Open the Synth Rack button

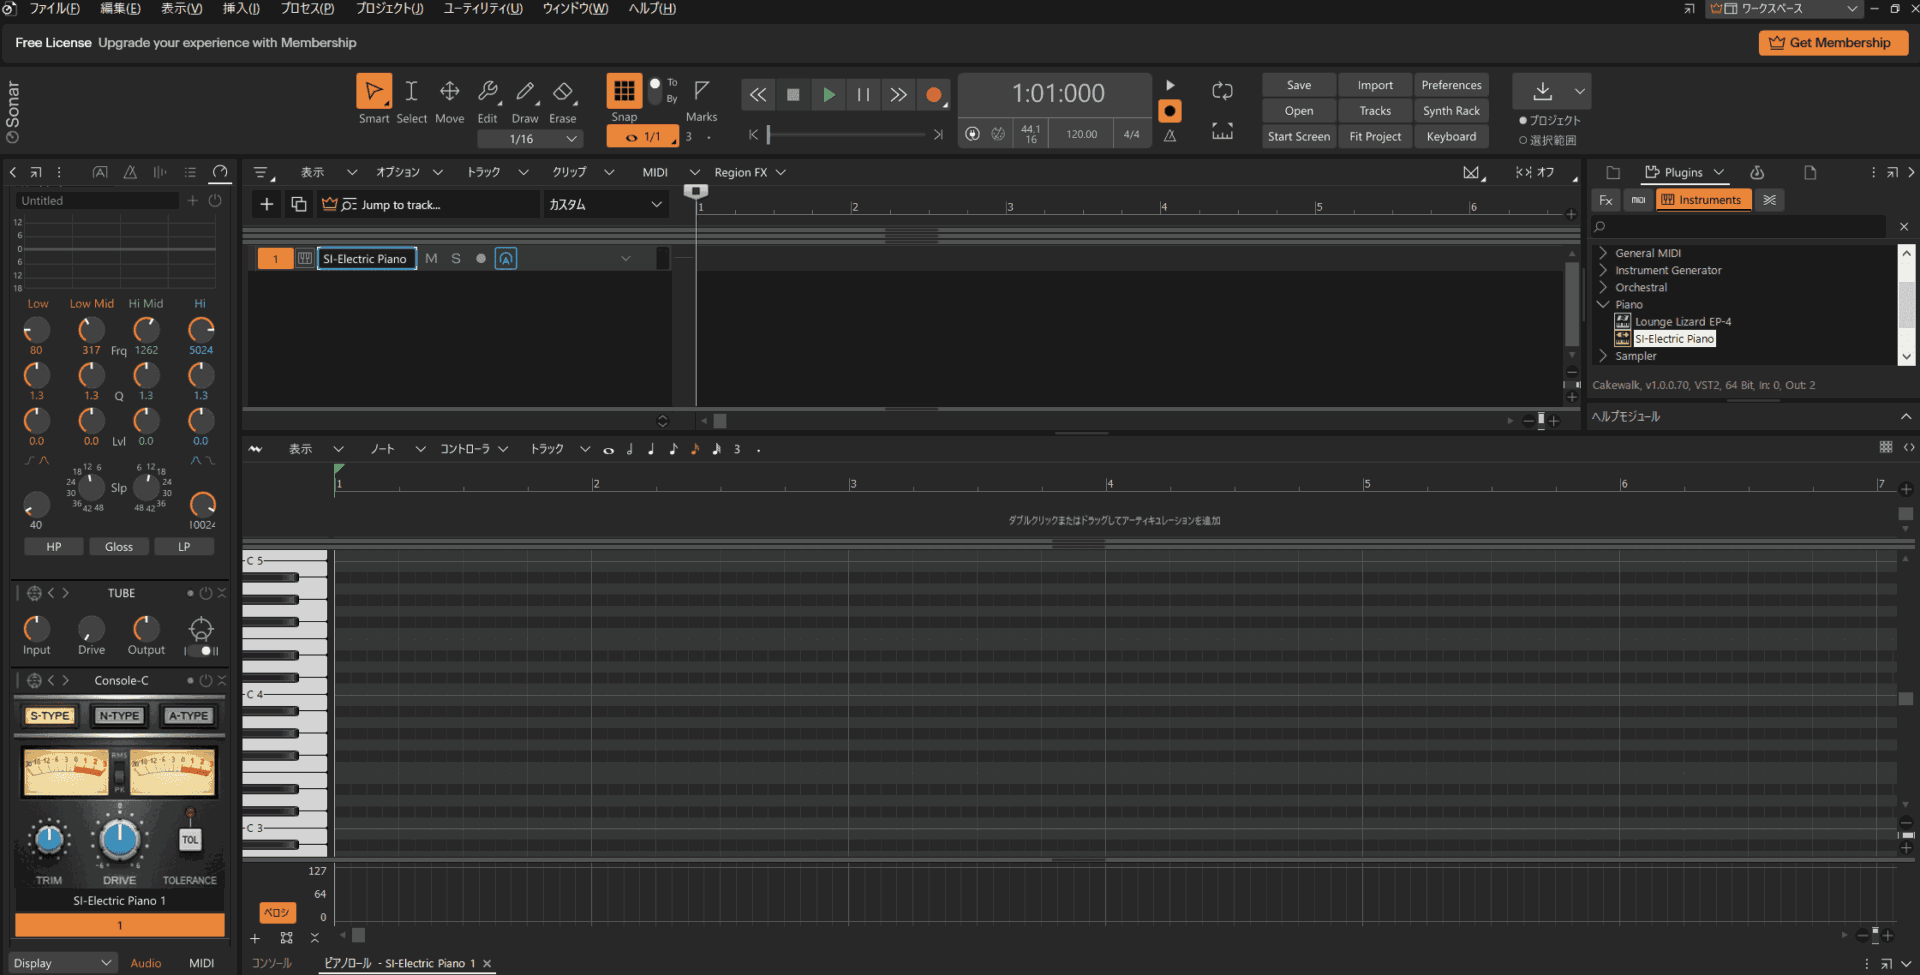coord(1451,111)
